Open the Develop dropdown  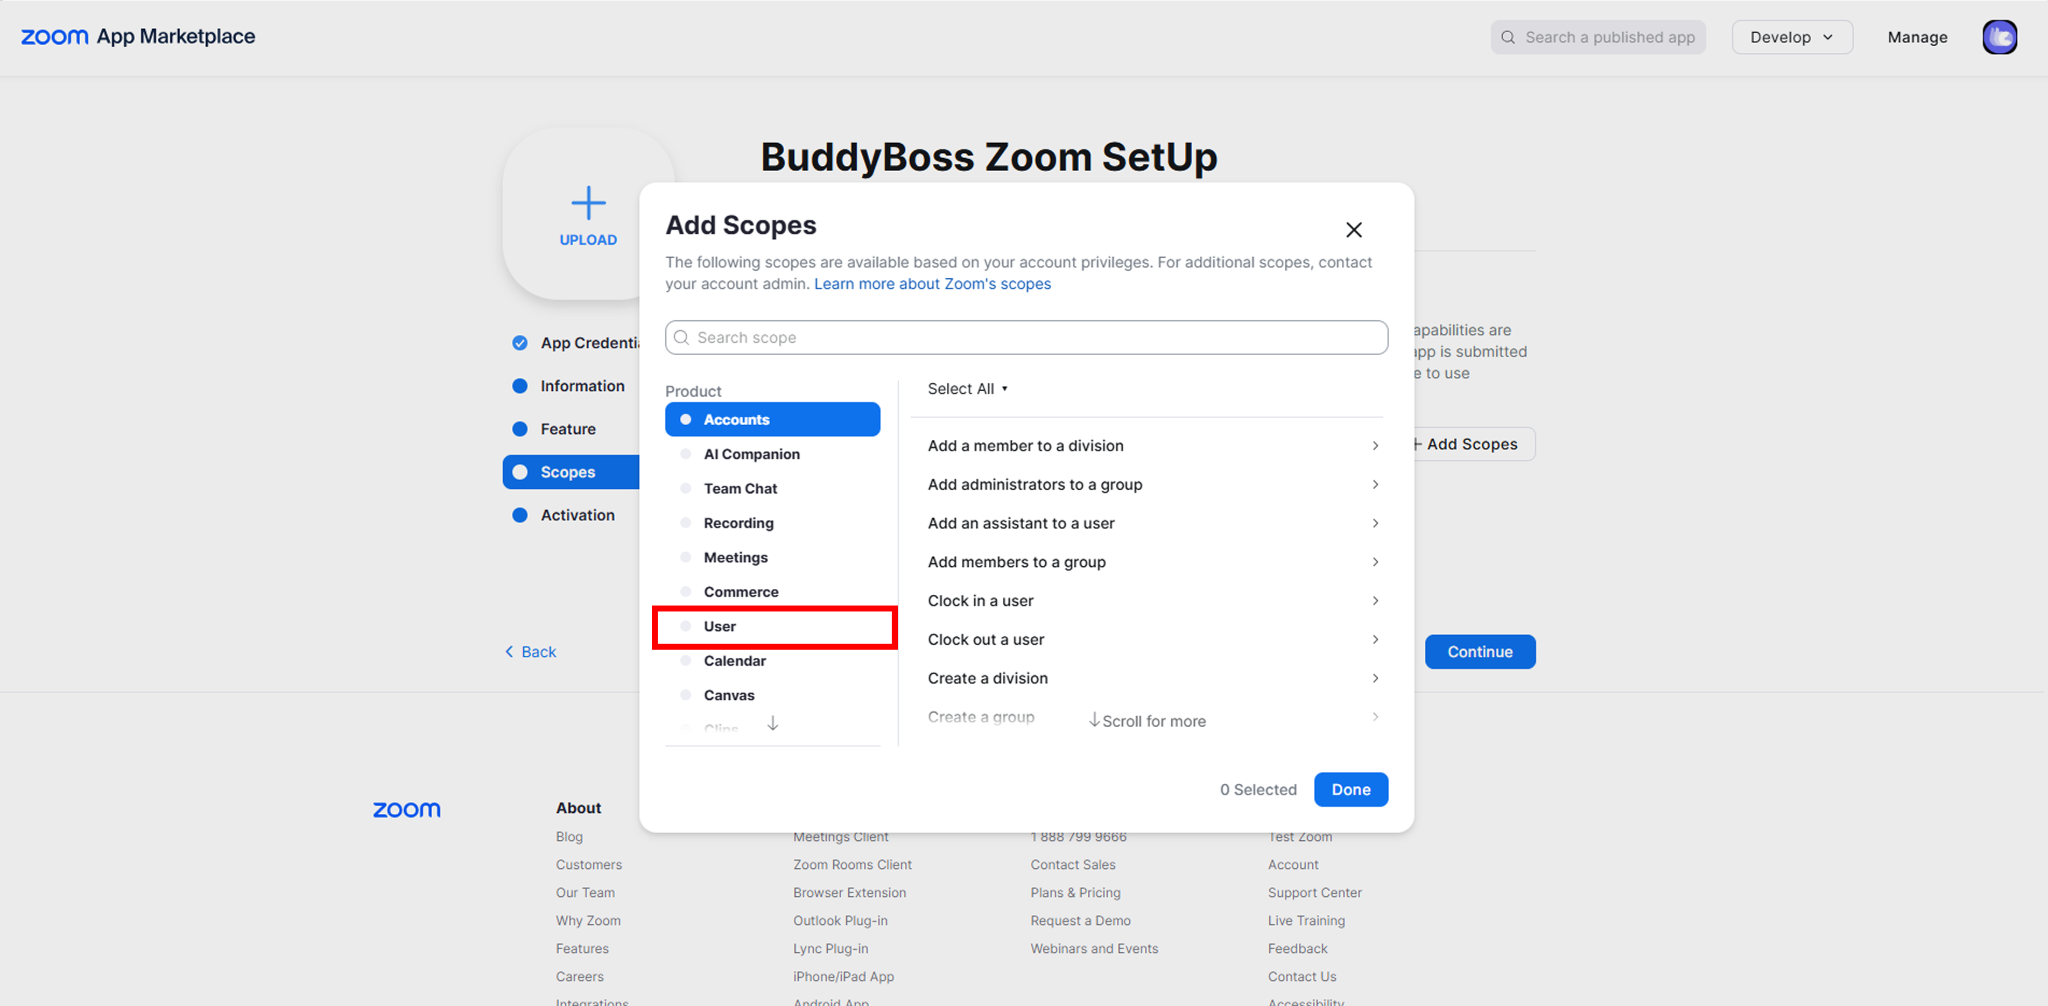tap(1792, 37)
